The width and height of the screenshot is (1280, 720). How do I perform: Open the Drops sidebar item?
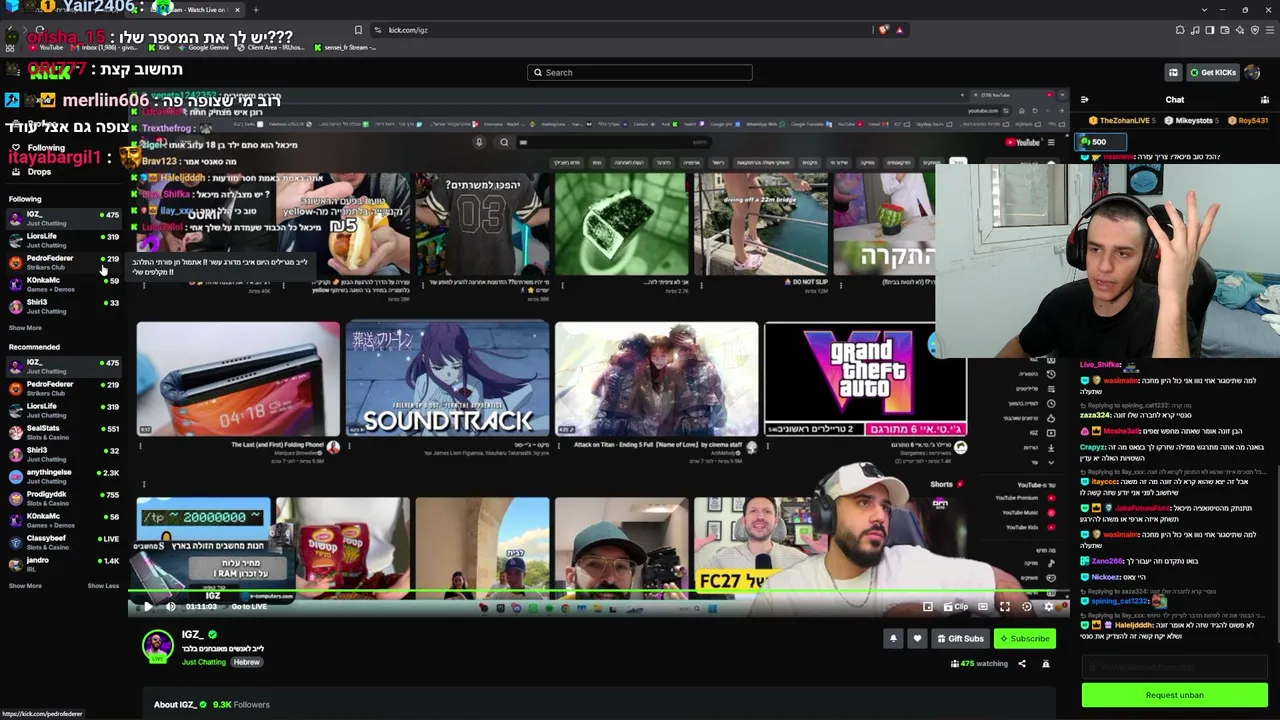click(x=39, y=172)
